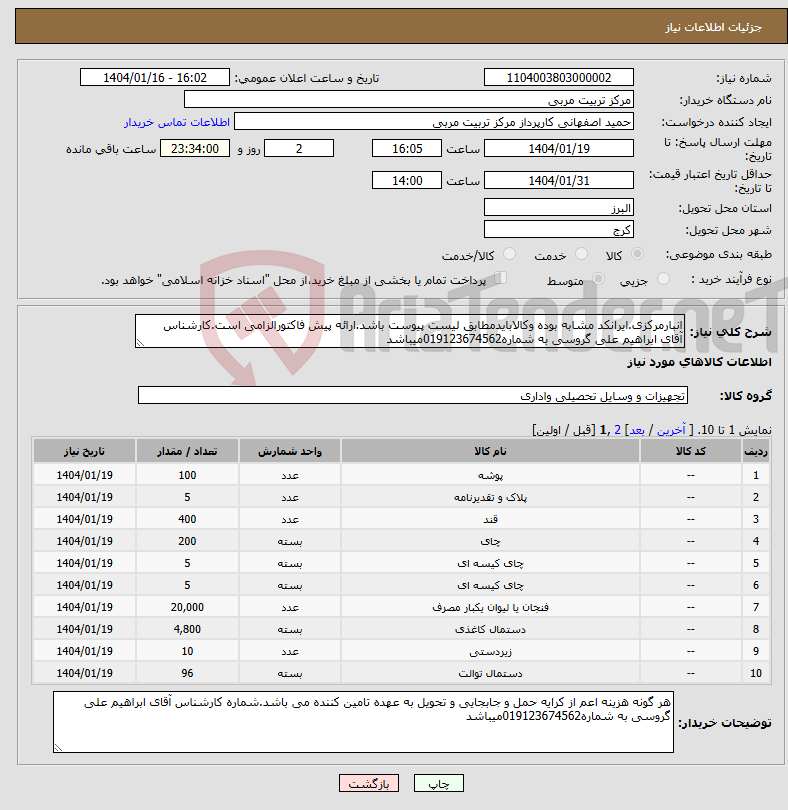This screenshot has width=788, height=810.
Task: Select چای کیسه ای in row 5
Action: pos(490,563)
